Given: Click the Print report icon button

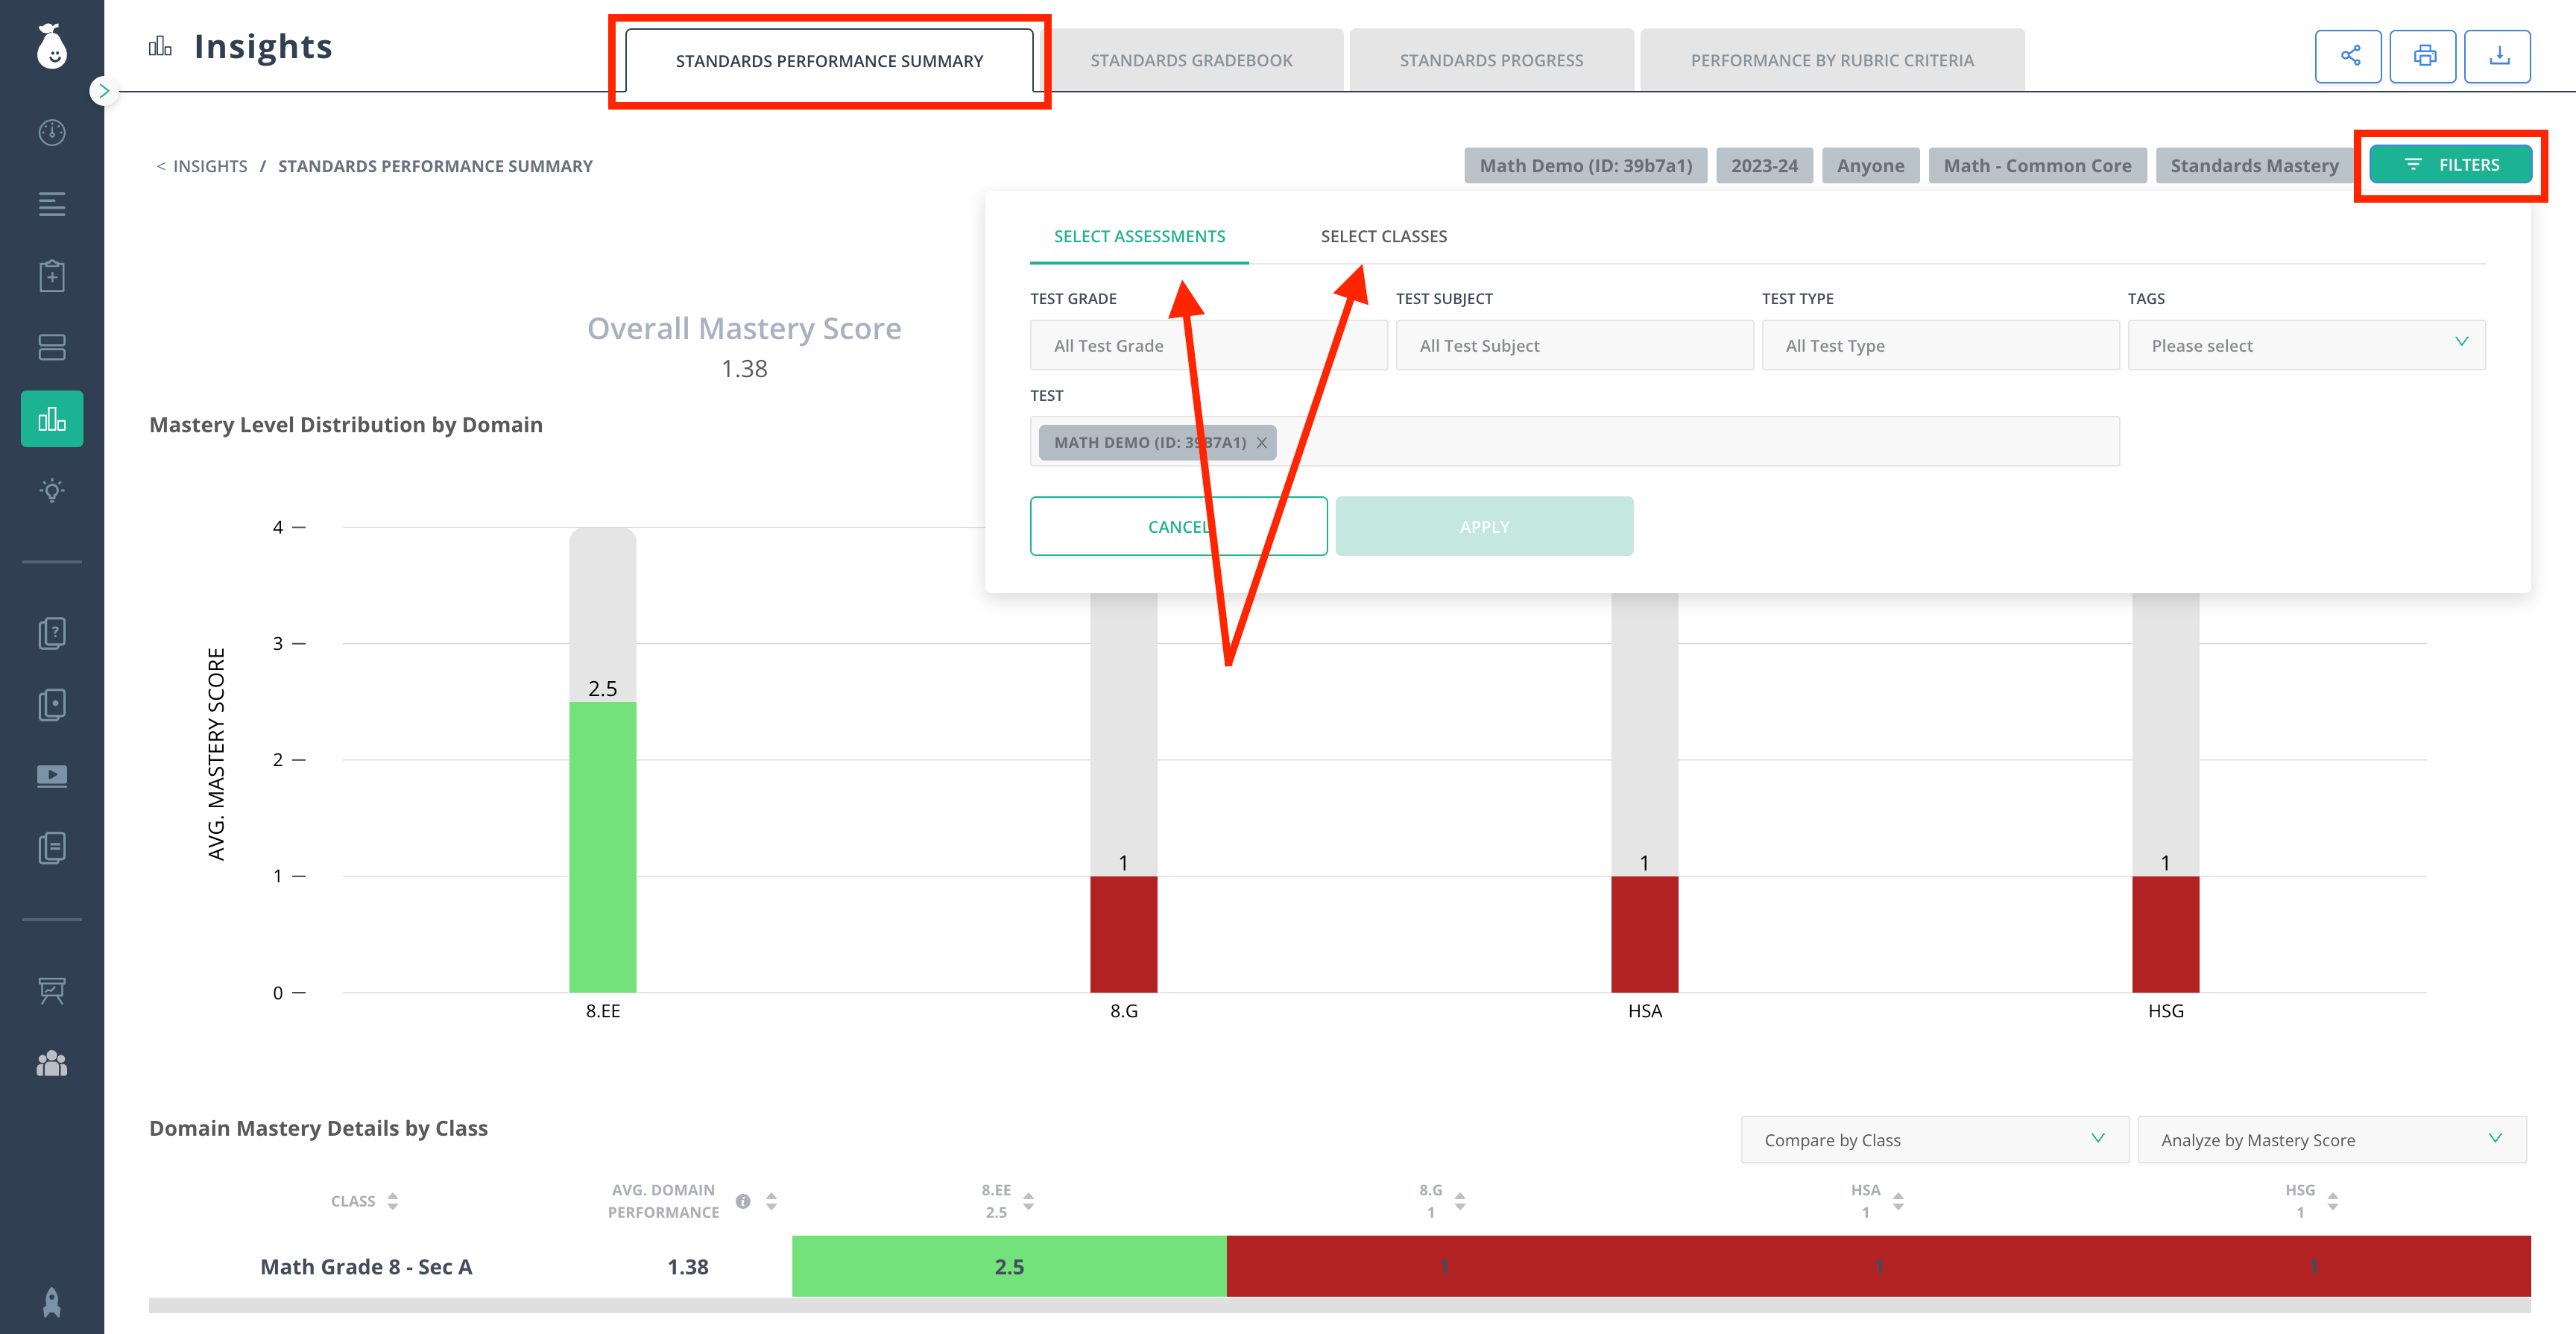Looking at the screenshot, I should pyautogui.click(x=2423, y=56).
